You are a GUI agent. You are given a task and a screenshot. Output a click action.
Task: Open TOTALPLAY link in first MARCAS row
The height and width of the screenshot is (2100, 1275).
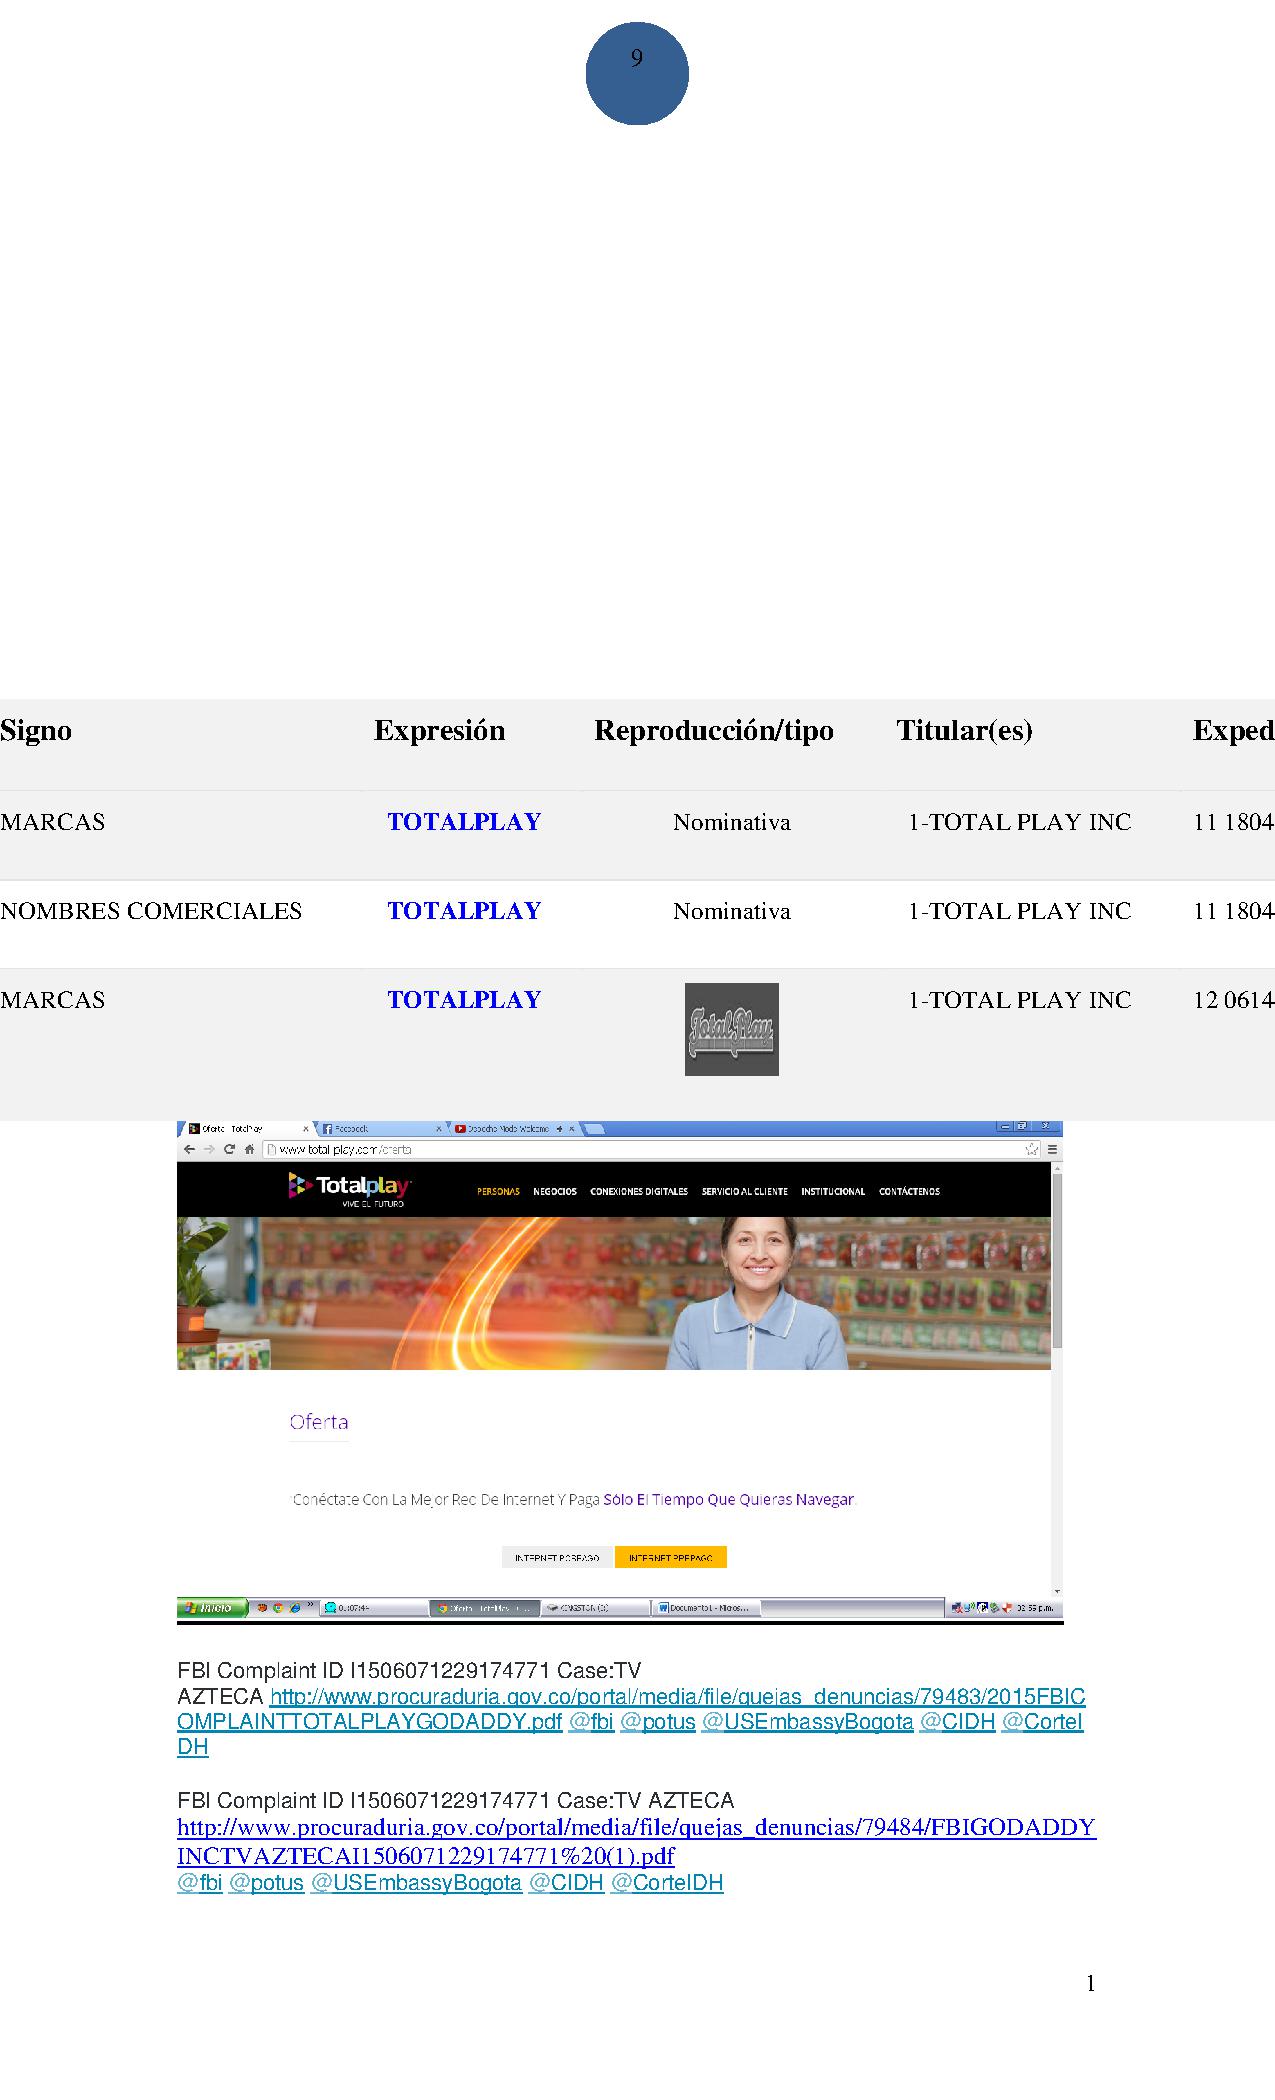[x=464, y=822]
